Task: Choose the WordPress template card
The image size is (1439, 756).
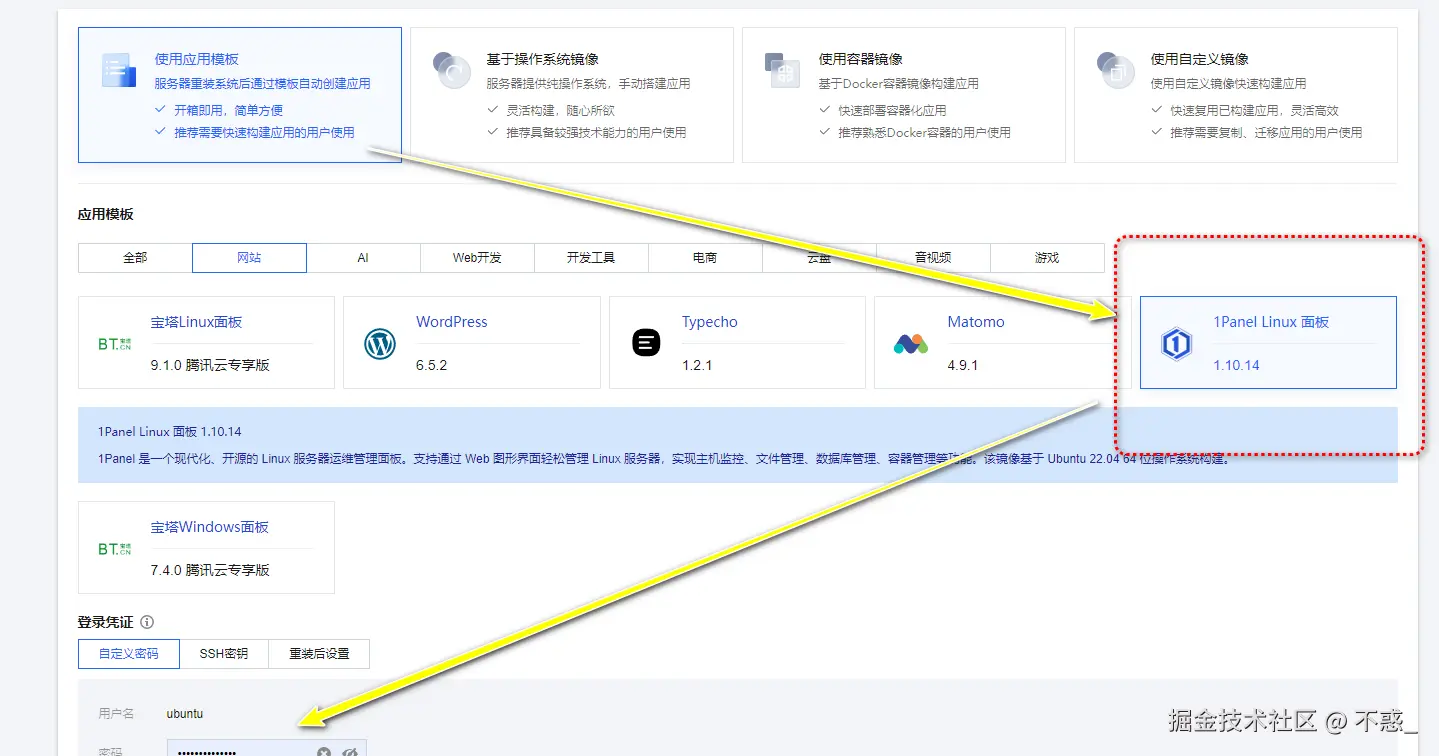Action: [x=472, y=342]
